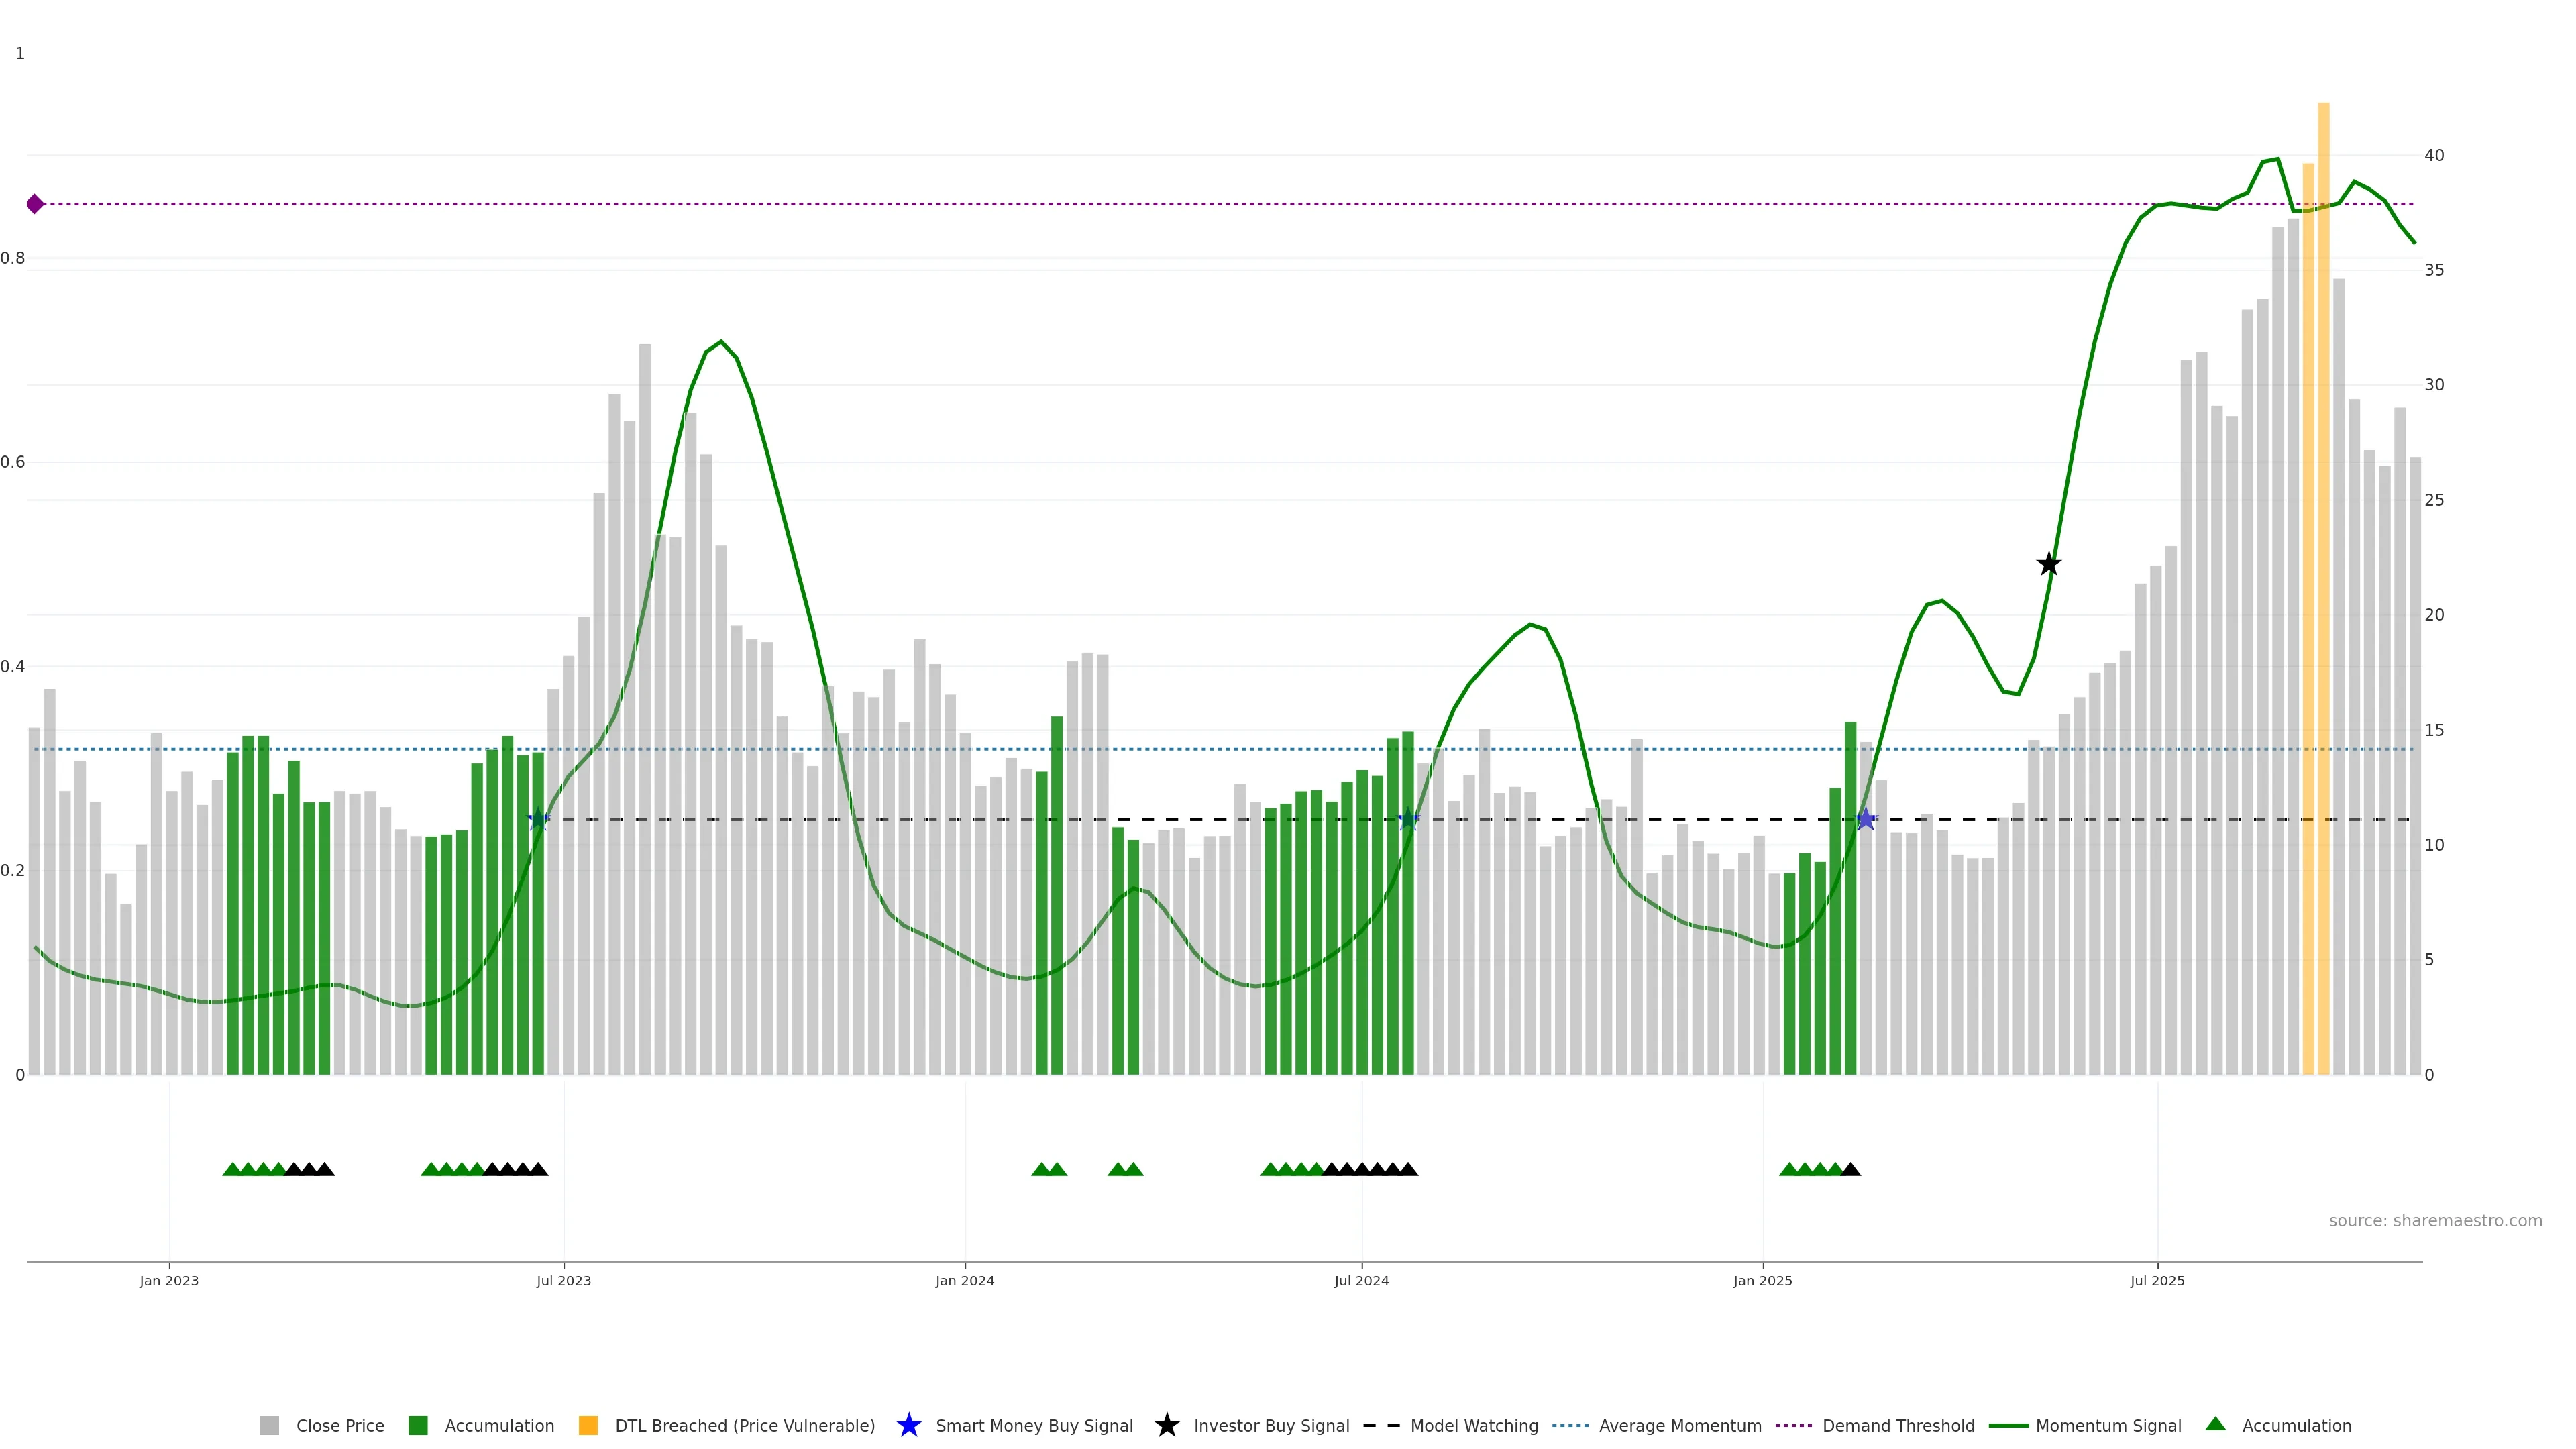Click the purple diamond Demand Threshold marker
Screen dimensions: 2576x1449
point(35,204)
